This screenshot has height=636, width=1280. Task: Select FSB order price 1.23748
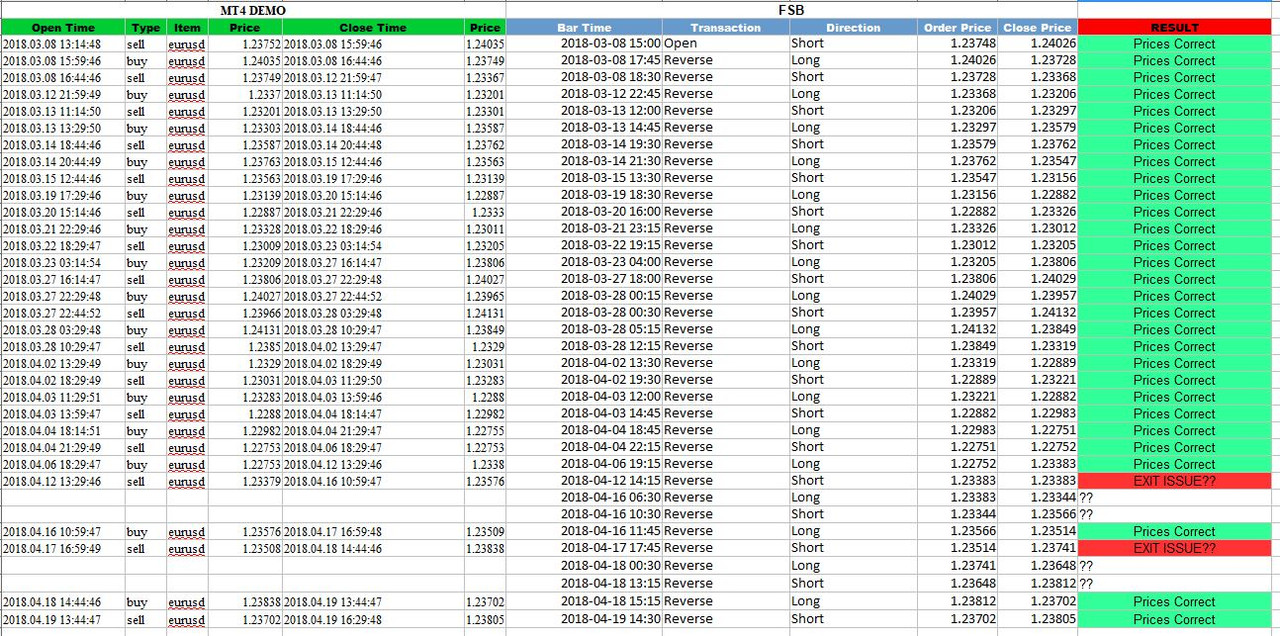(973, 44)
